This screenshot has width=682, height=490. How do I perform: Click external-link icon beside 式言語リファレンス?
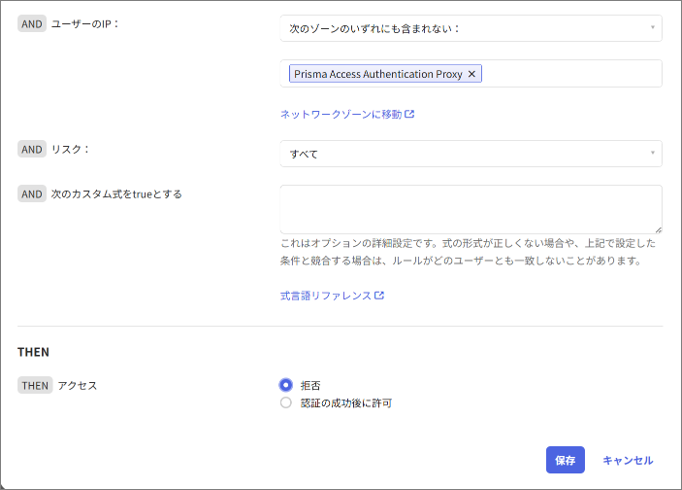pyautogui.click(x=380, y=296)
